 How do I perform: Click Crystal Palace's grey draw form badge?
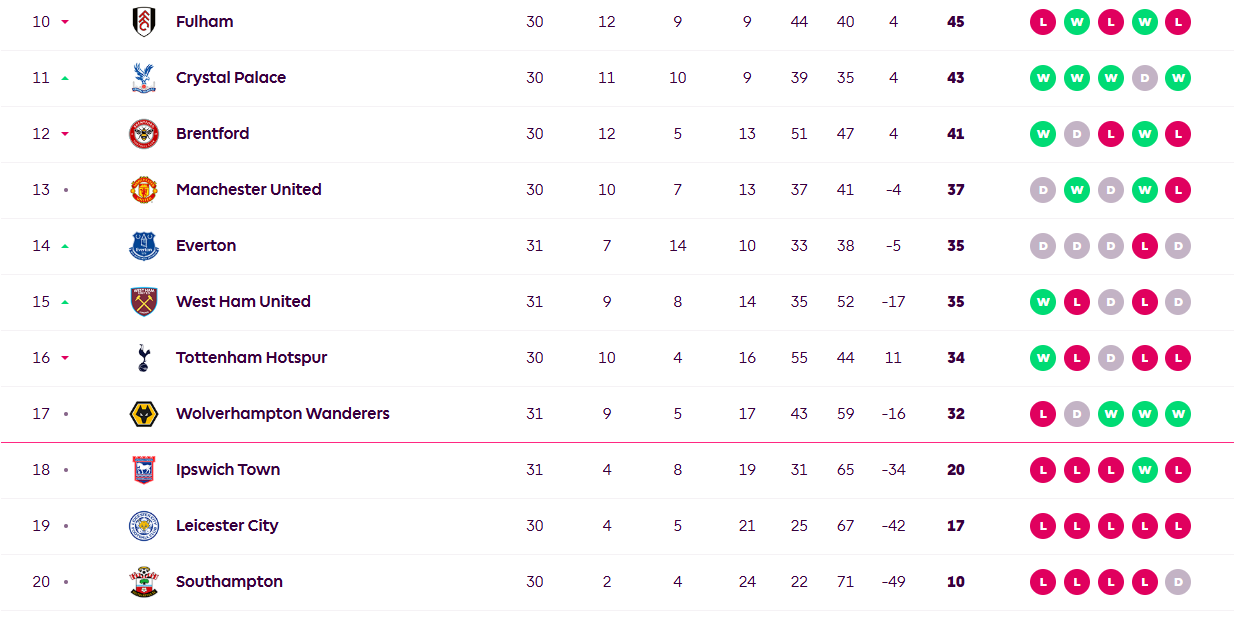point(1144,78)
